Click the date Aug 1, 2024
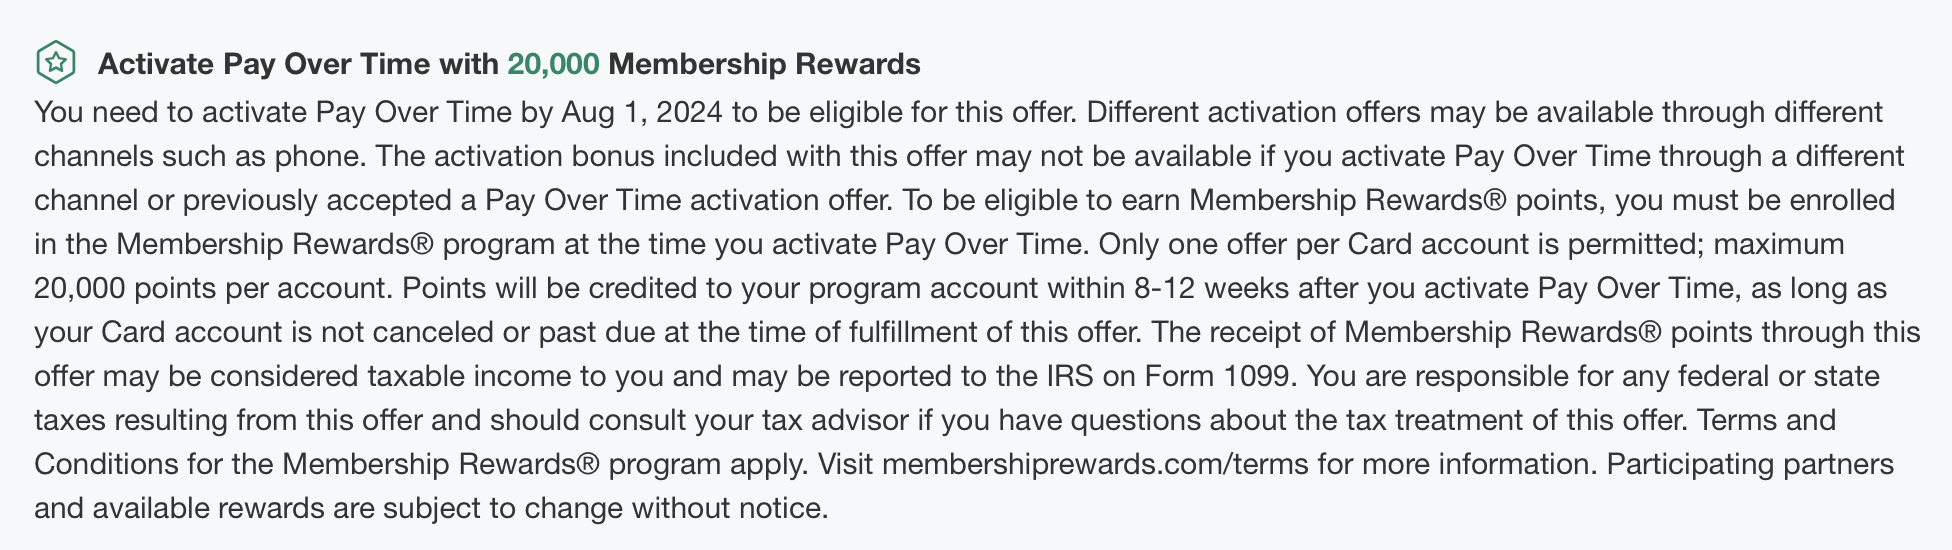Screen dimensions: 1952x550 642,112
